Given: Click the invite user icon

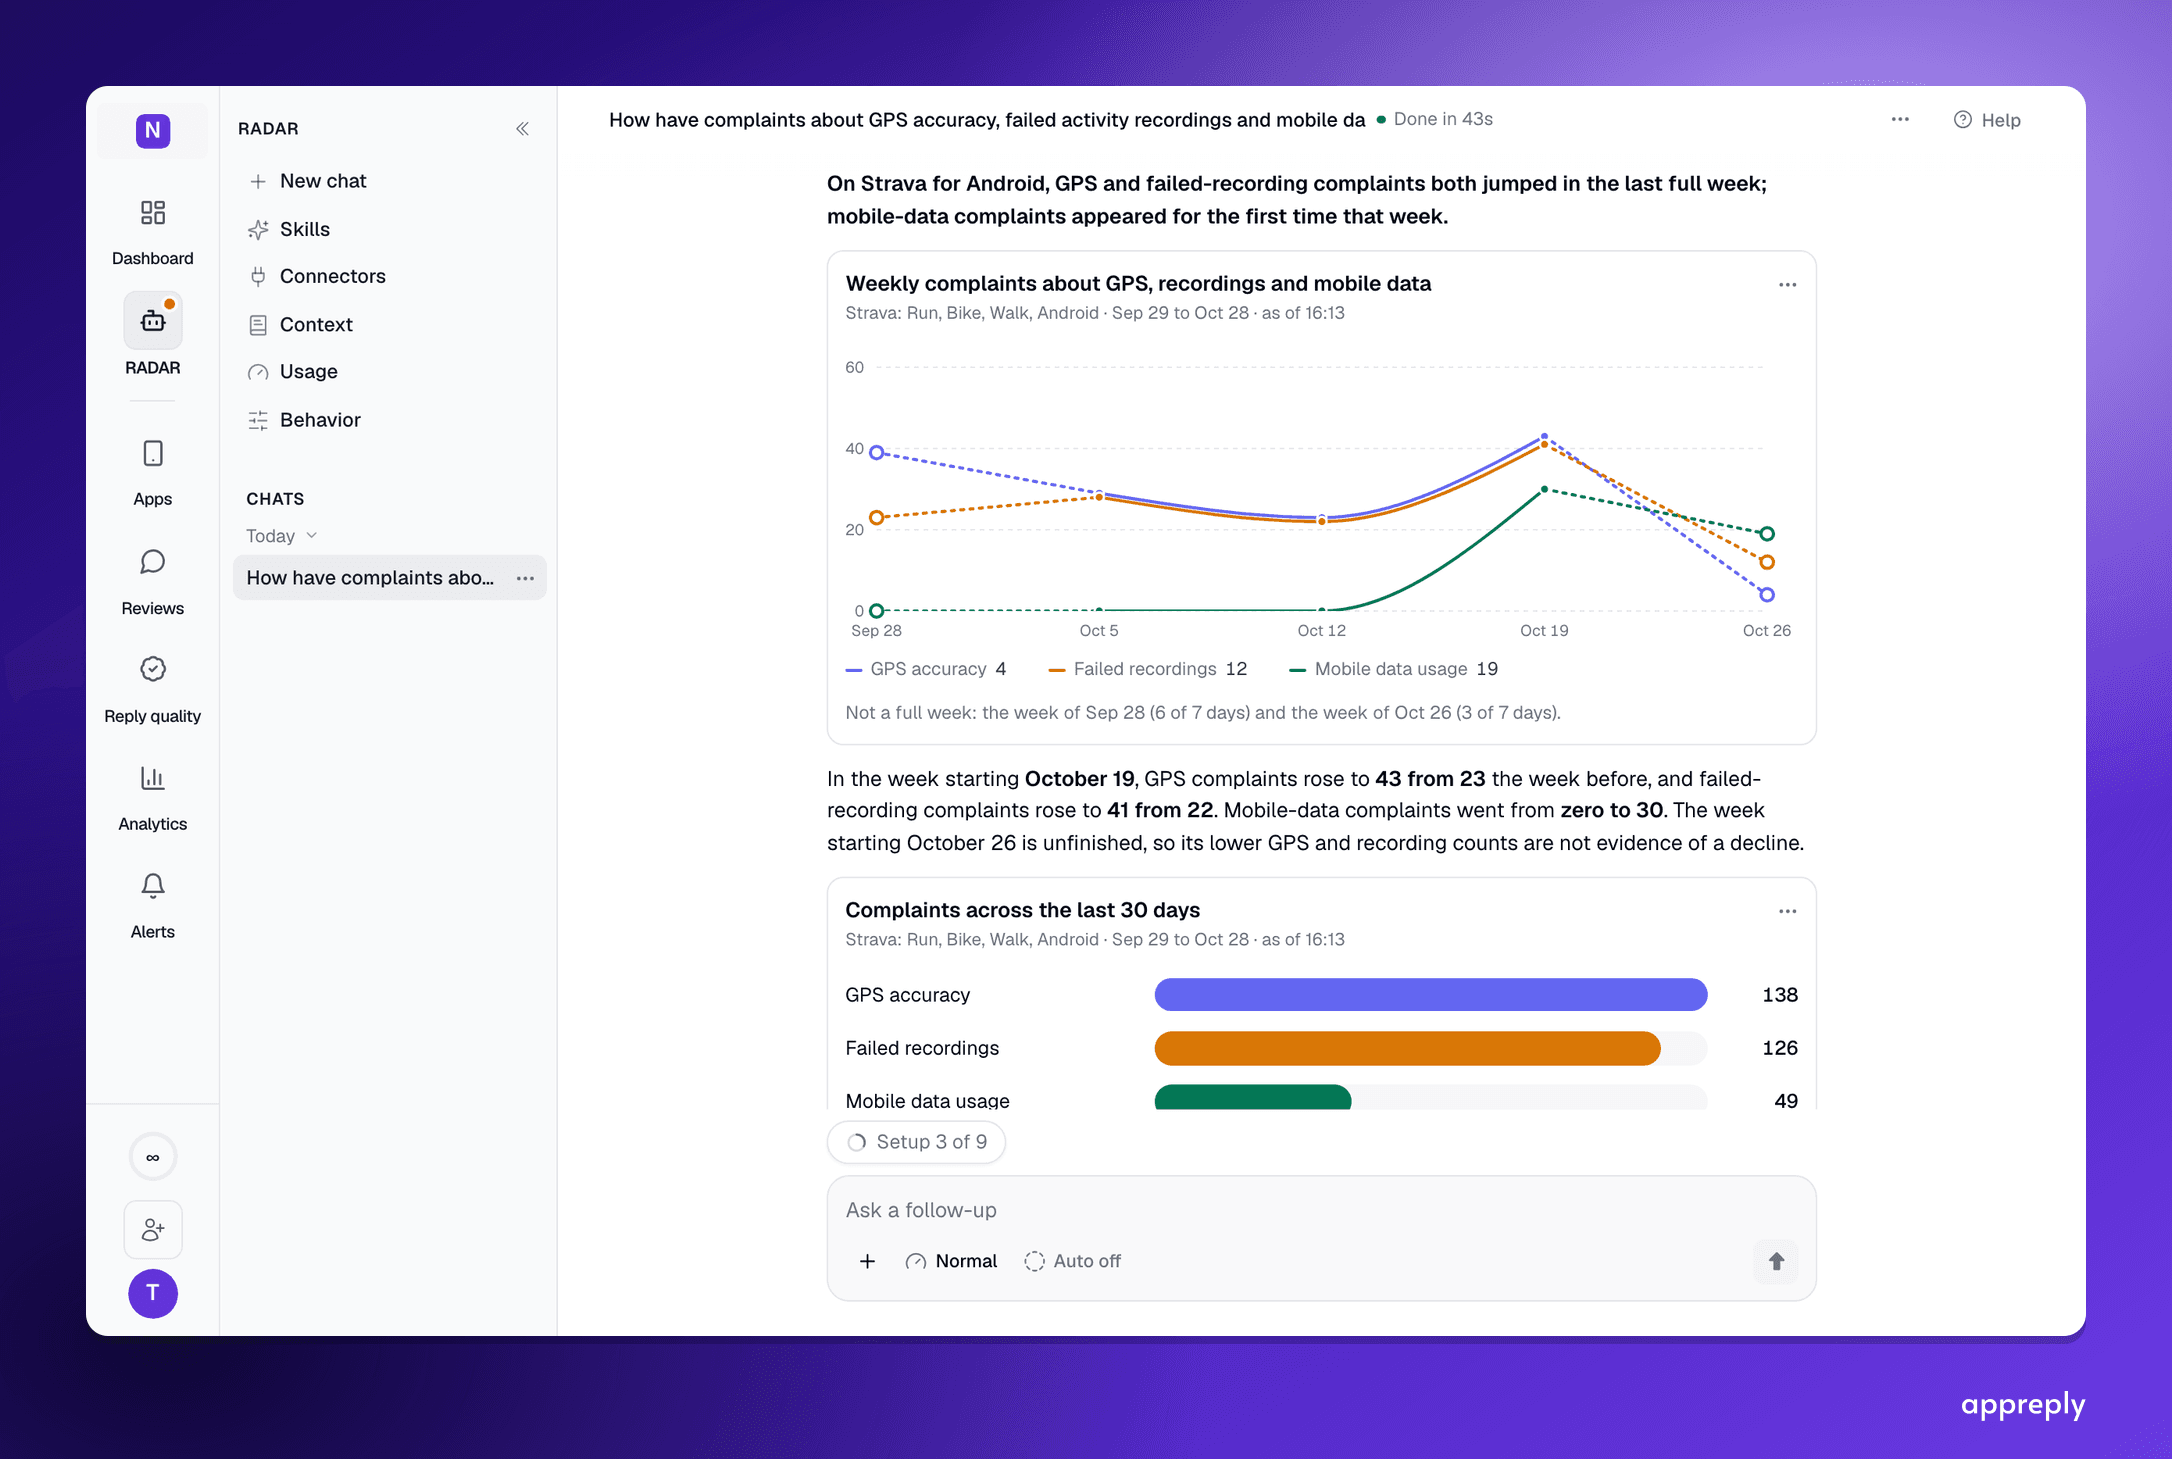Looking at the screenshot, I should [153, 1229].
